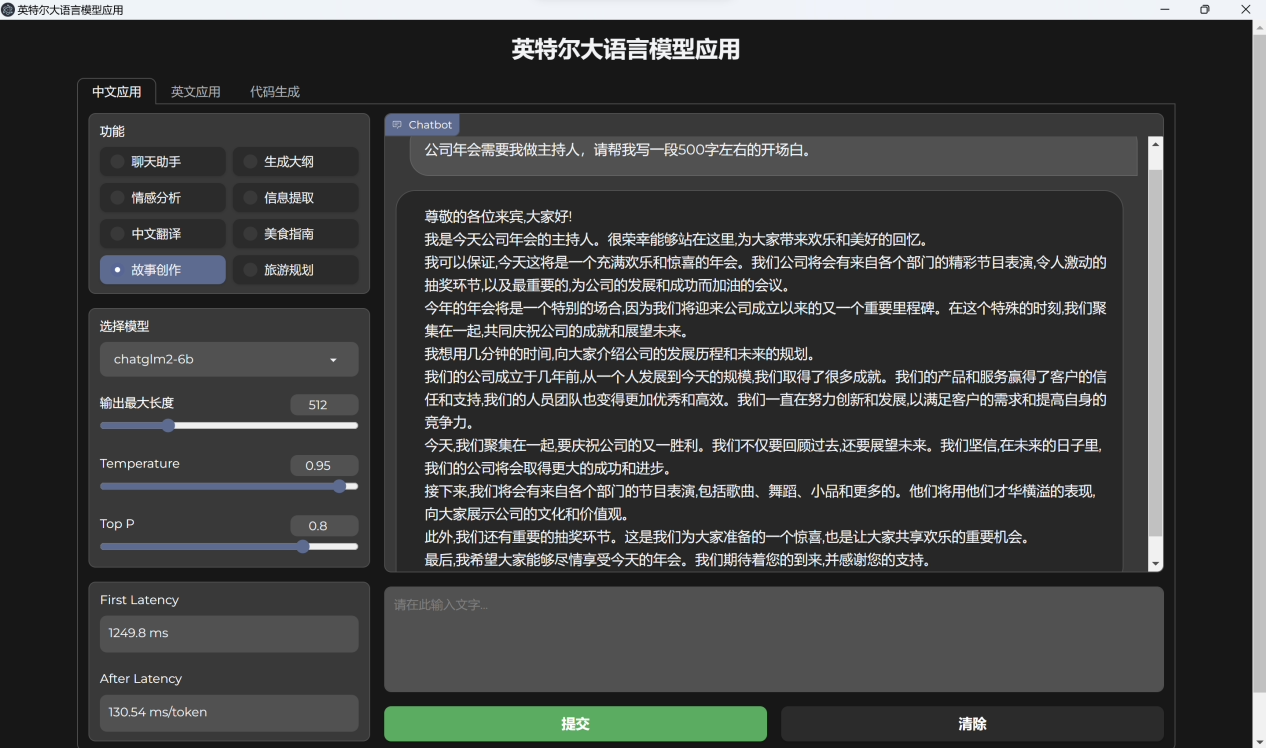Image resolution: width=1266 pixels, height=748 pixels.
Task: Edit the Temperature value 0.95
Action: [x=324, y=465]
